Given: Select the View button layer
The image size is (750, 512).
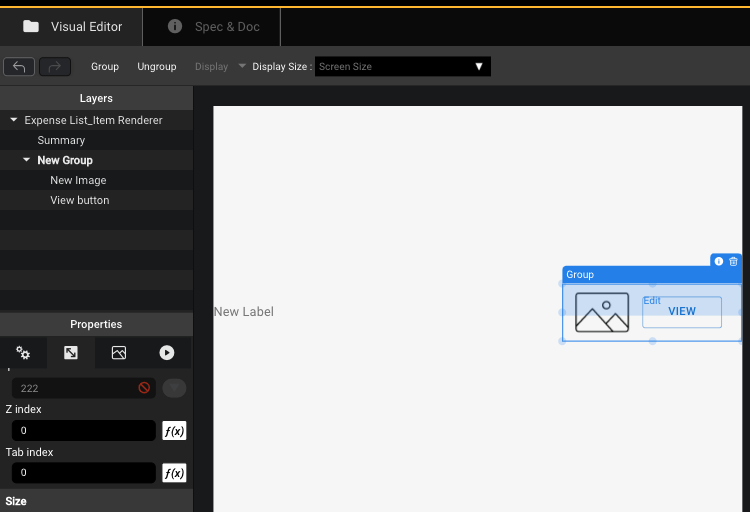Looking at the screenshot, I should tap(80, 200).
